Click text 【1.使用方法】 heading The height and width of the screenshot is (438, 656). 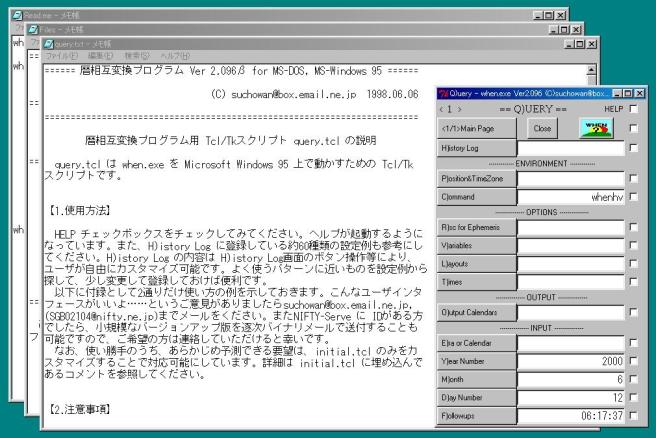79,210
